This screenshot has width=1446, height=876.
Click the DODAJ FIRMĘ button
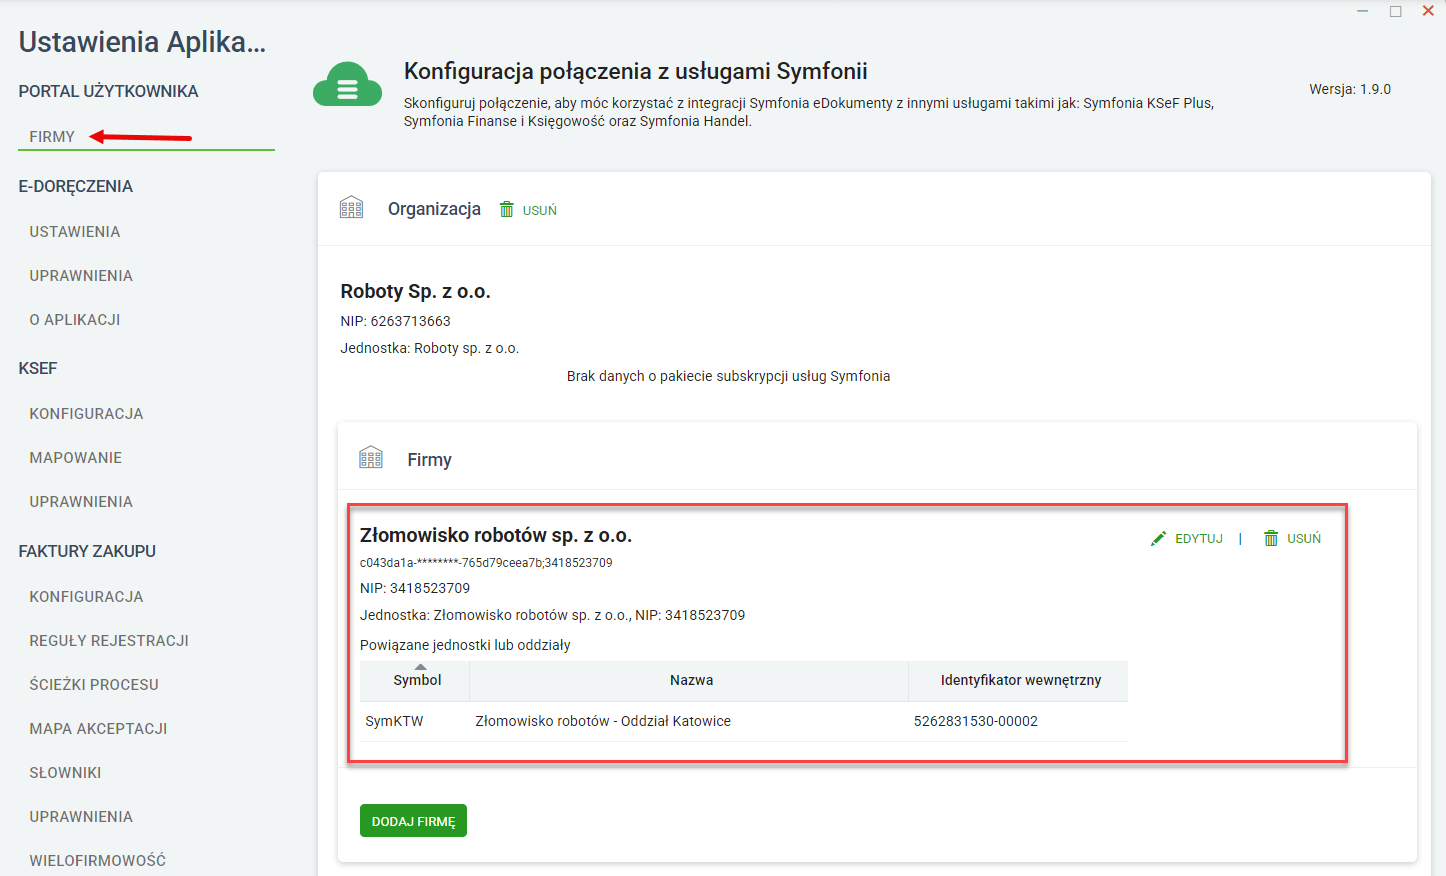coord(413,821)
